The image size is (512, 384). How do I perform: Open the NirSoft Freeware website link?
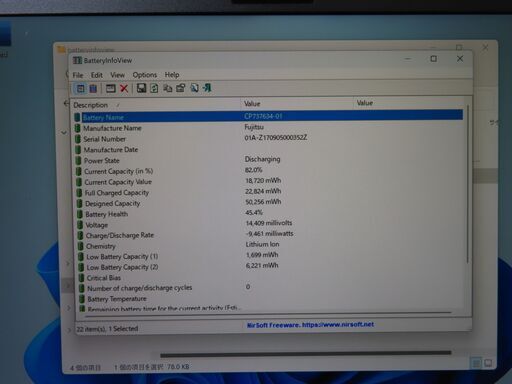pos(310,325)
